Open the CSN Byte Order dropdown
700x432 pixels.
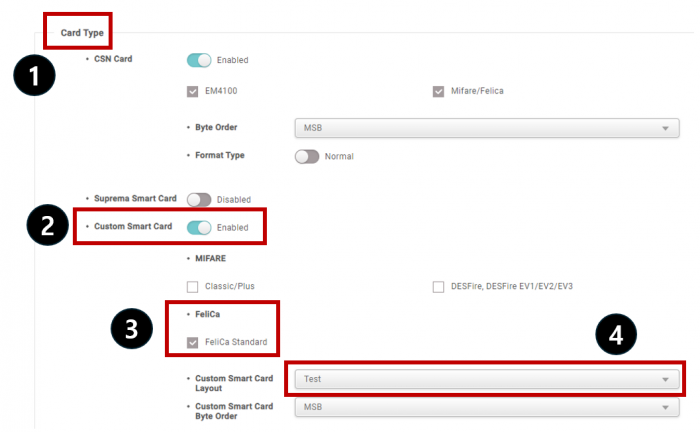tap(481, 128)
